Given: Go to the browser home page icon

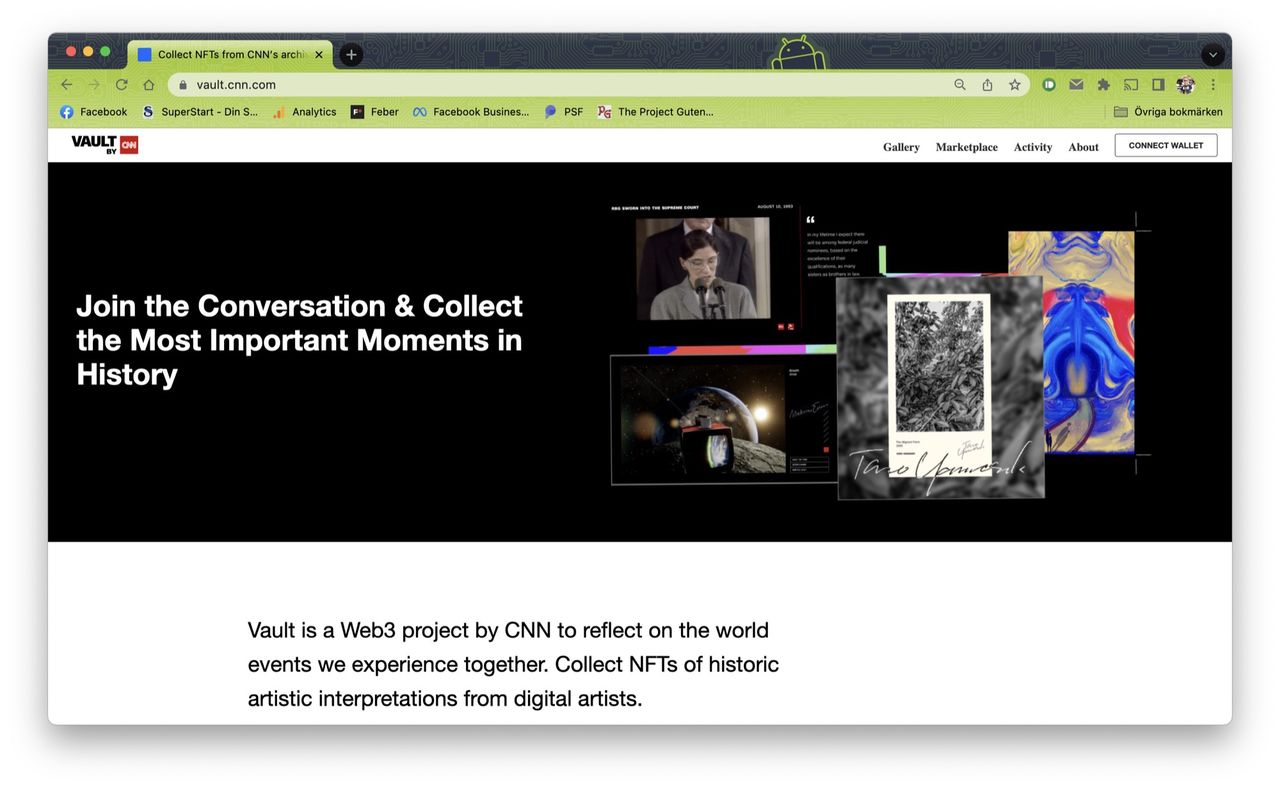Looking at the screenshot, I should 149,85.
